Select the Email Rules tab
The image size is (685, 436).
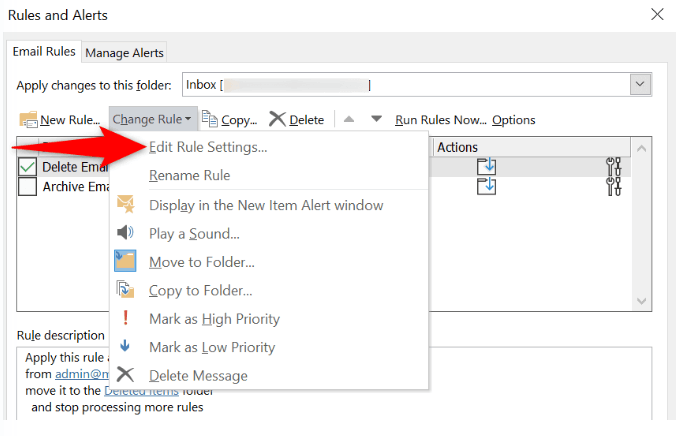tap(44, 52)
